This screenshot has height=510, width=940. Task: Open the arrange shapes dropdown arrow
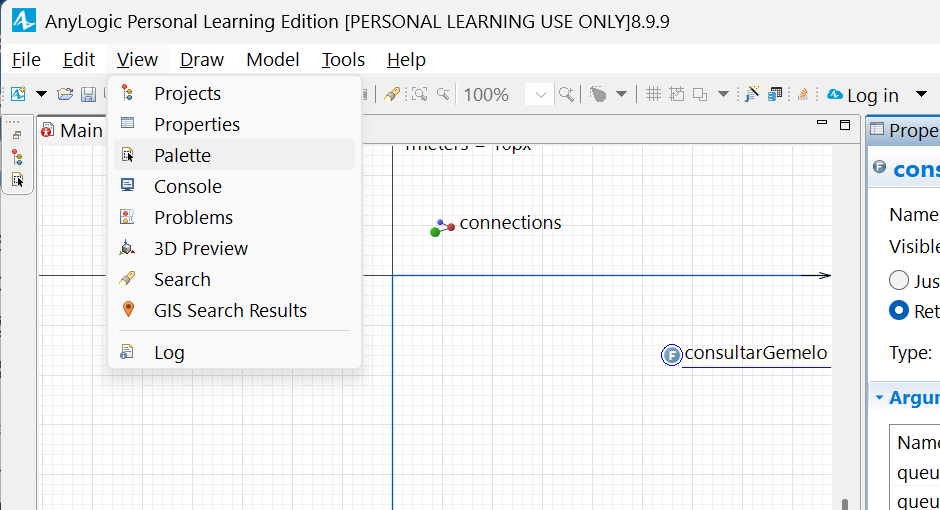coord(724,94)
